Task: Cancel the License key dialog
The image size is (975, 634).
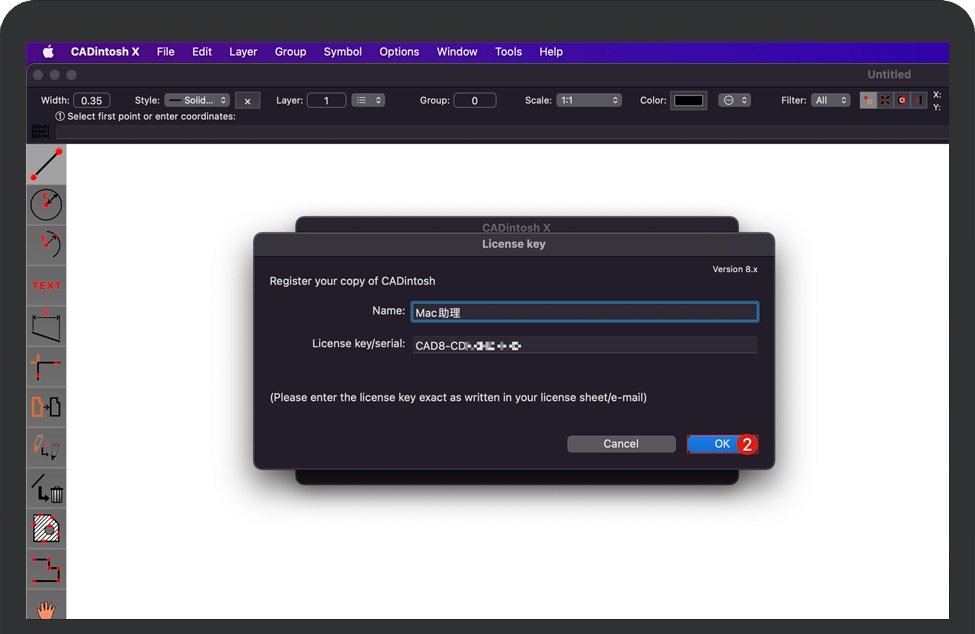Action: [621, 444]
